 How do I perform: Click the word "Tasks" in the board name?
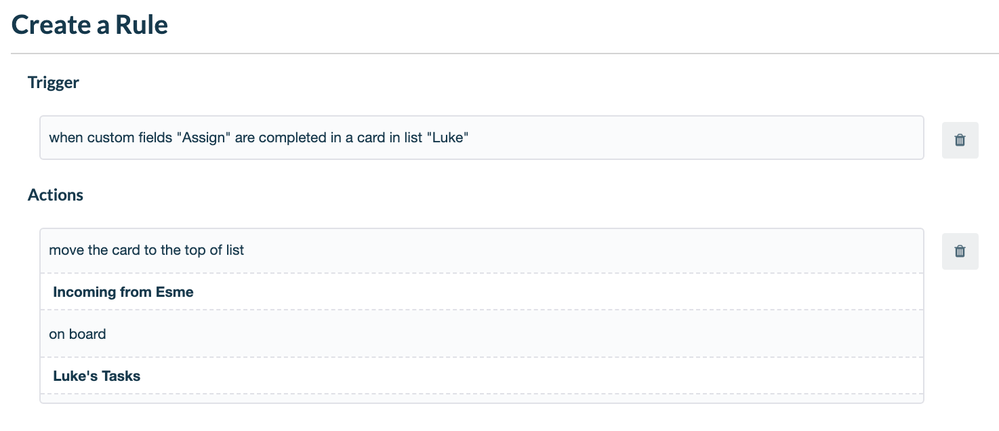pos(121,376)
